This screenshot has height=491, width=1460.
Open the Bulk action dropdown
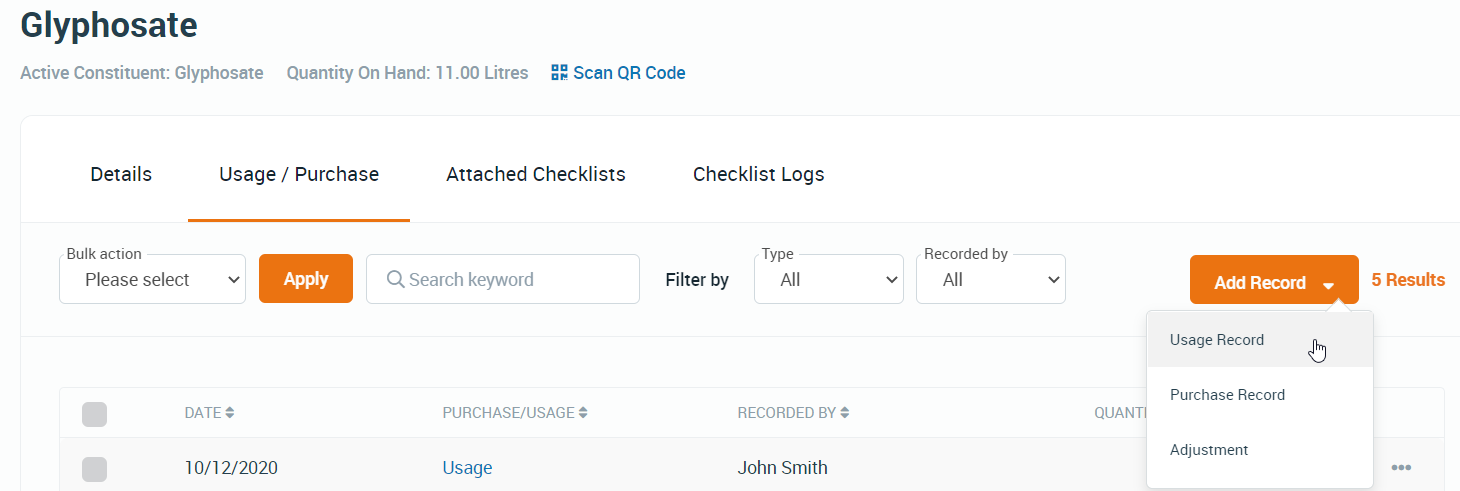(152, 279)
